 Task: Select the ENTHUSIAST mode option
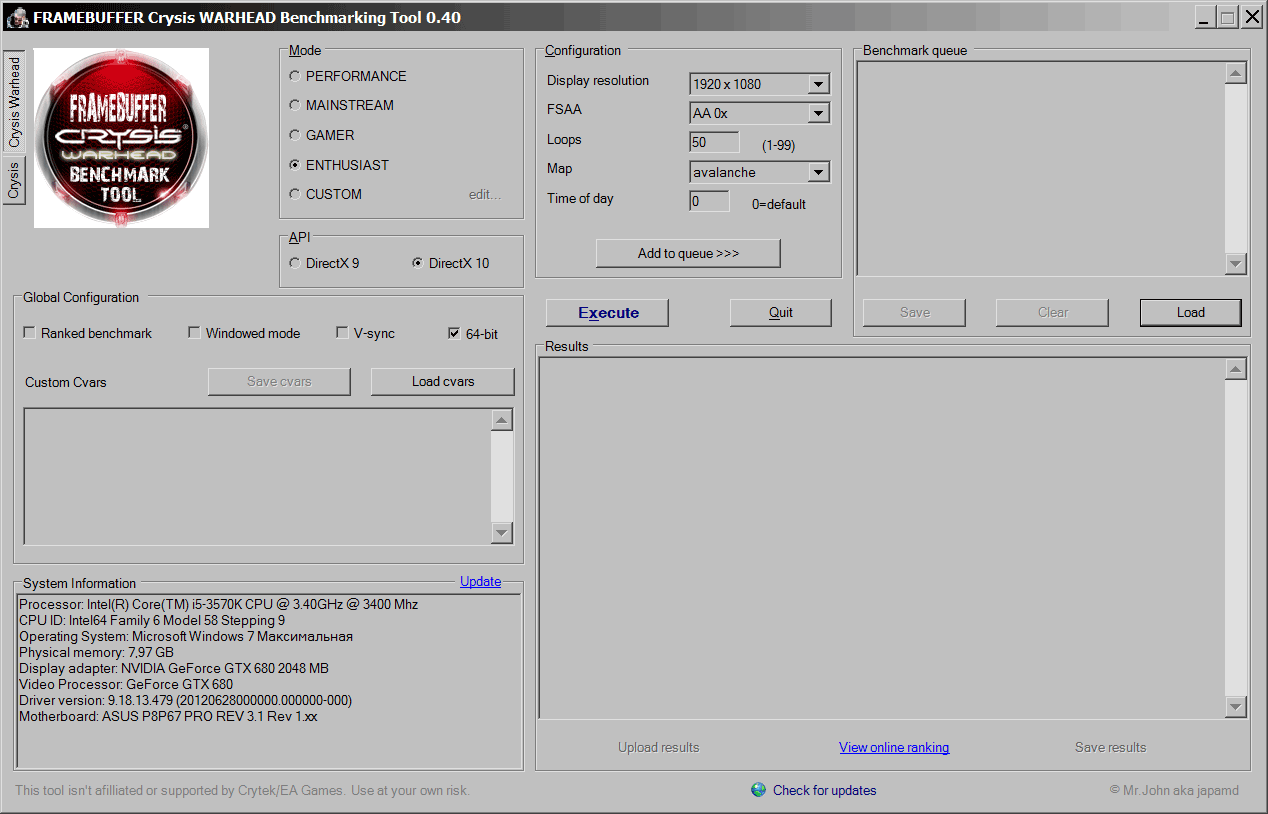pyautogui.click(x=294, y=165)
